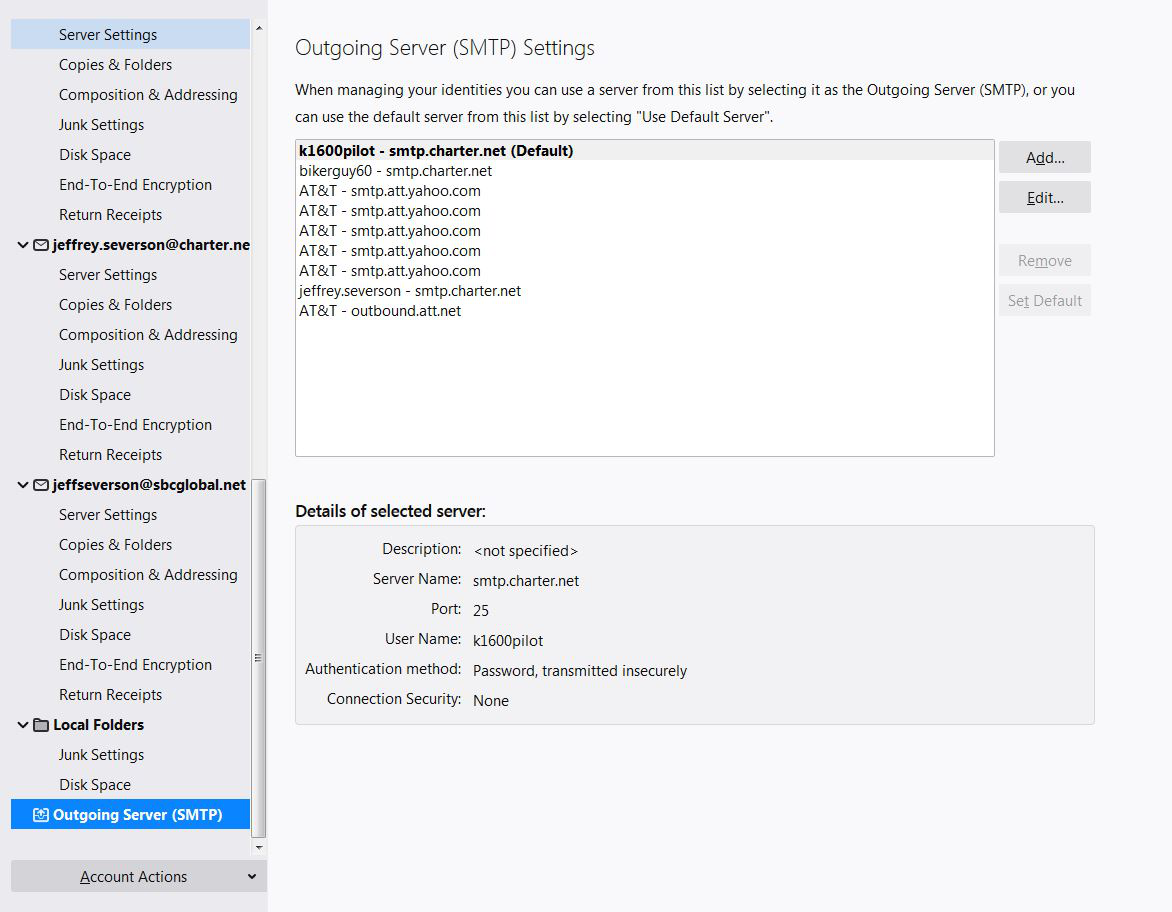This screenshot has width=1172, height=912.
Task: Select the k1600pilot - smtp.charter.net (Default) server
Action: coord(644,151)
